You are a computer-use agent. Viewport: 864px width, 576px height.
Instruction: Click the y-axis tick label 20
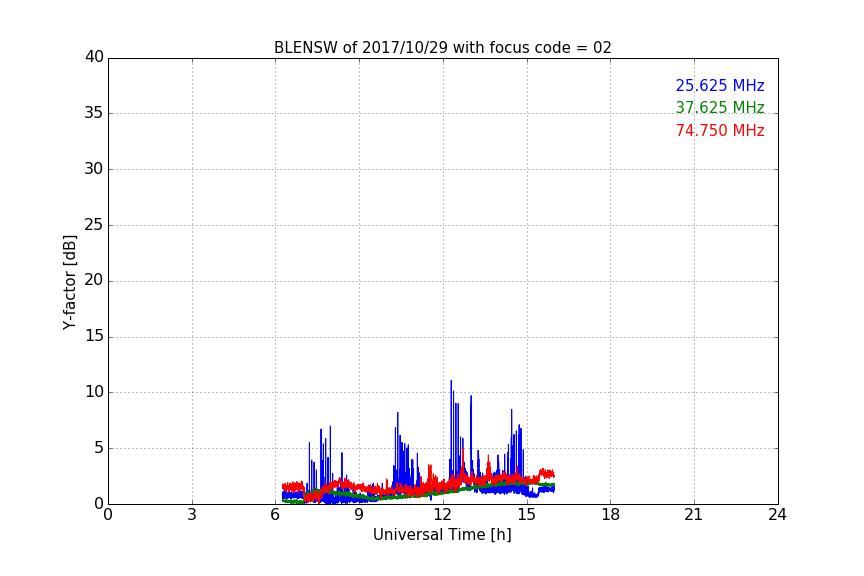(x=94, y=281)
